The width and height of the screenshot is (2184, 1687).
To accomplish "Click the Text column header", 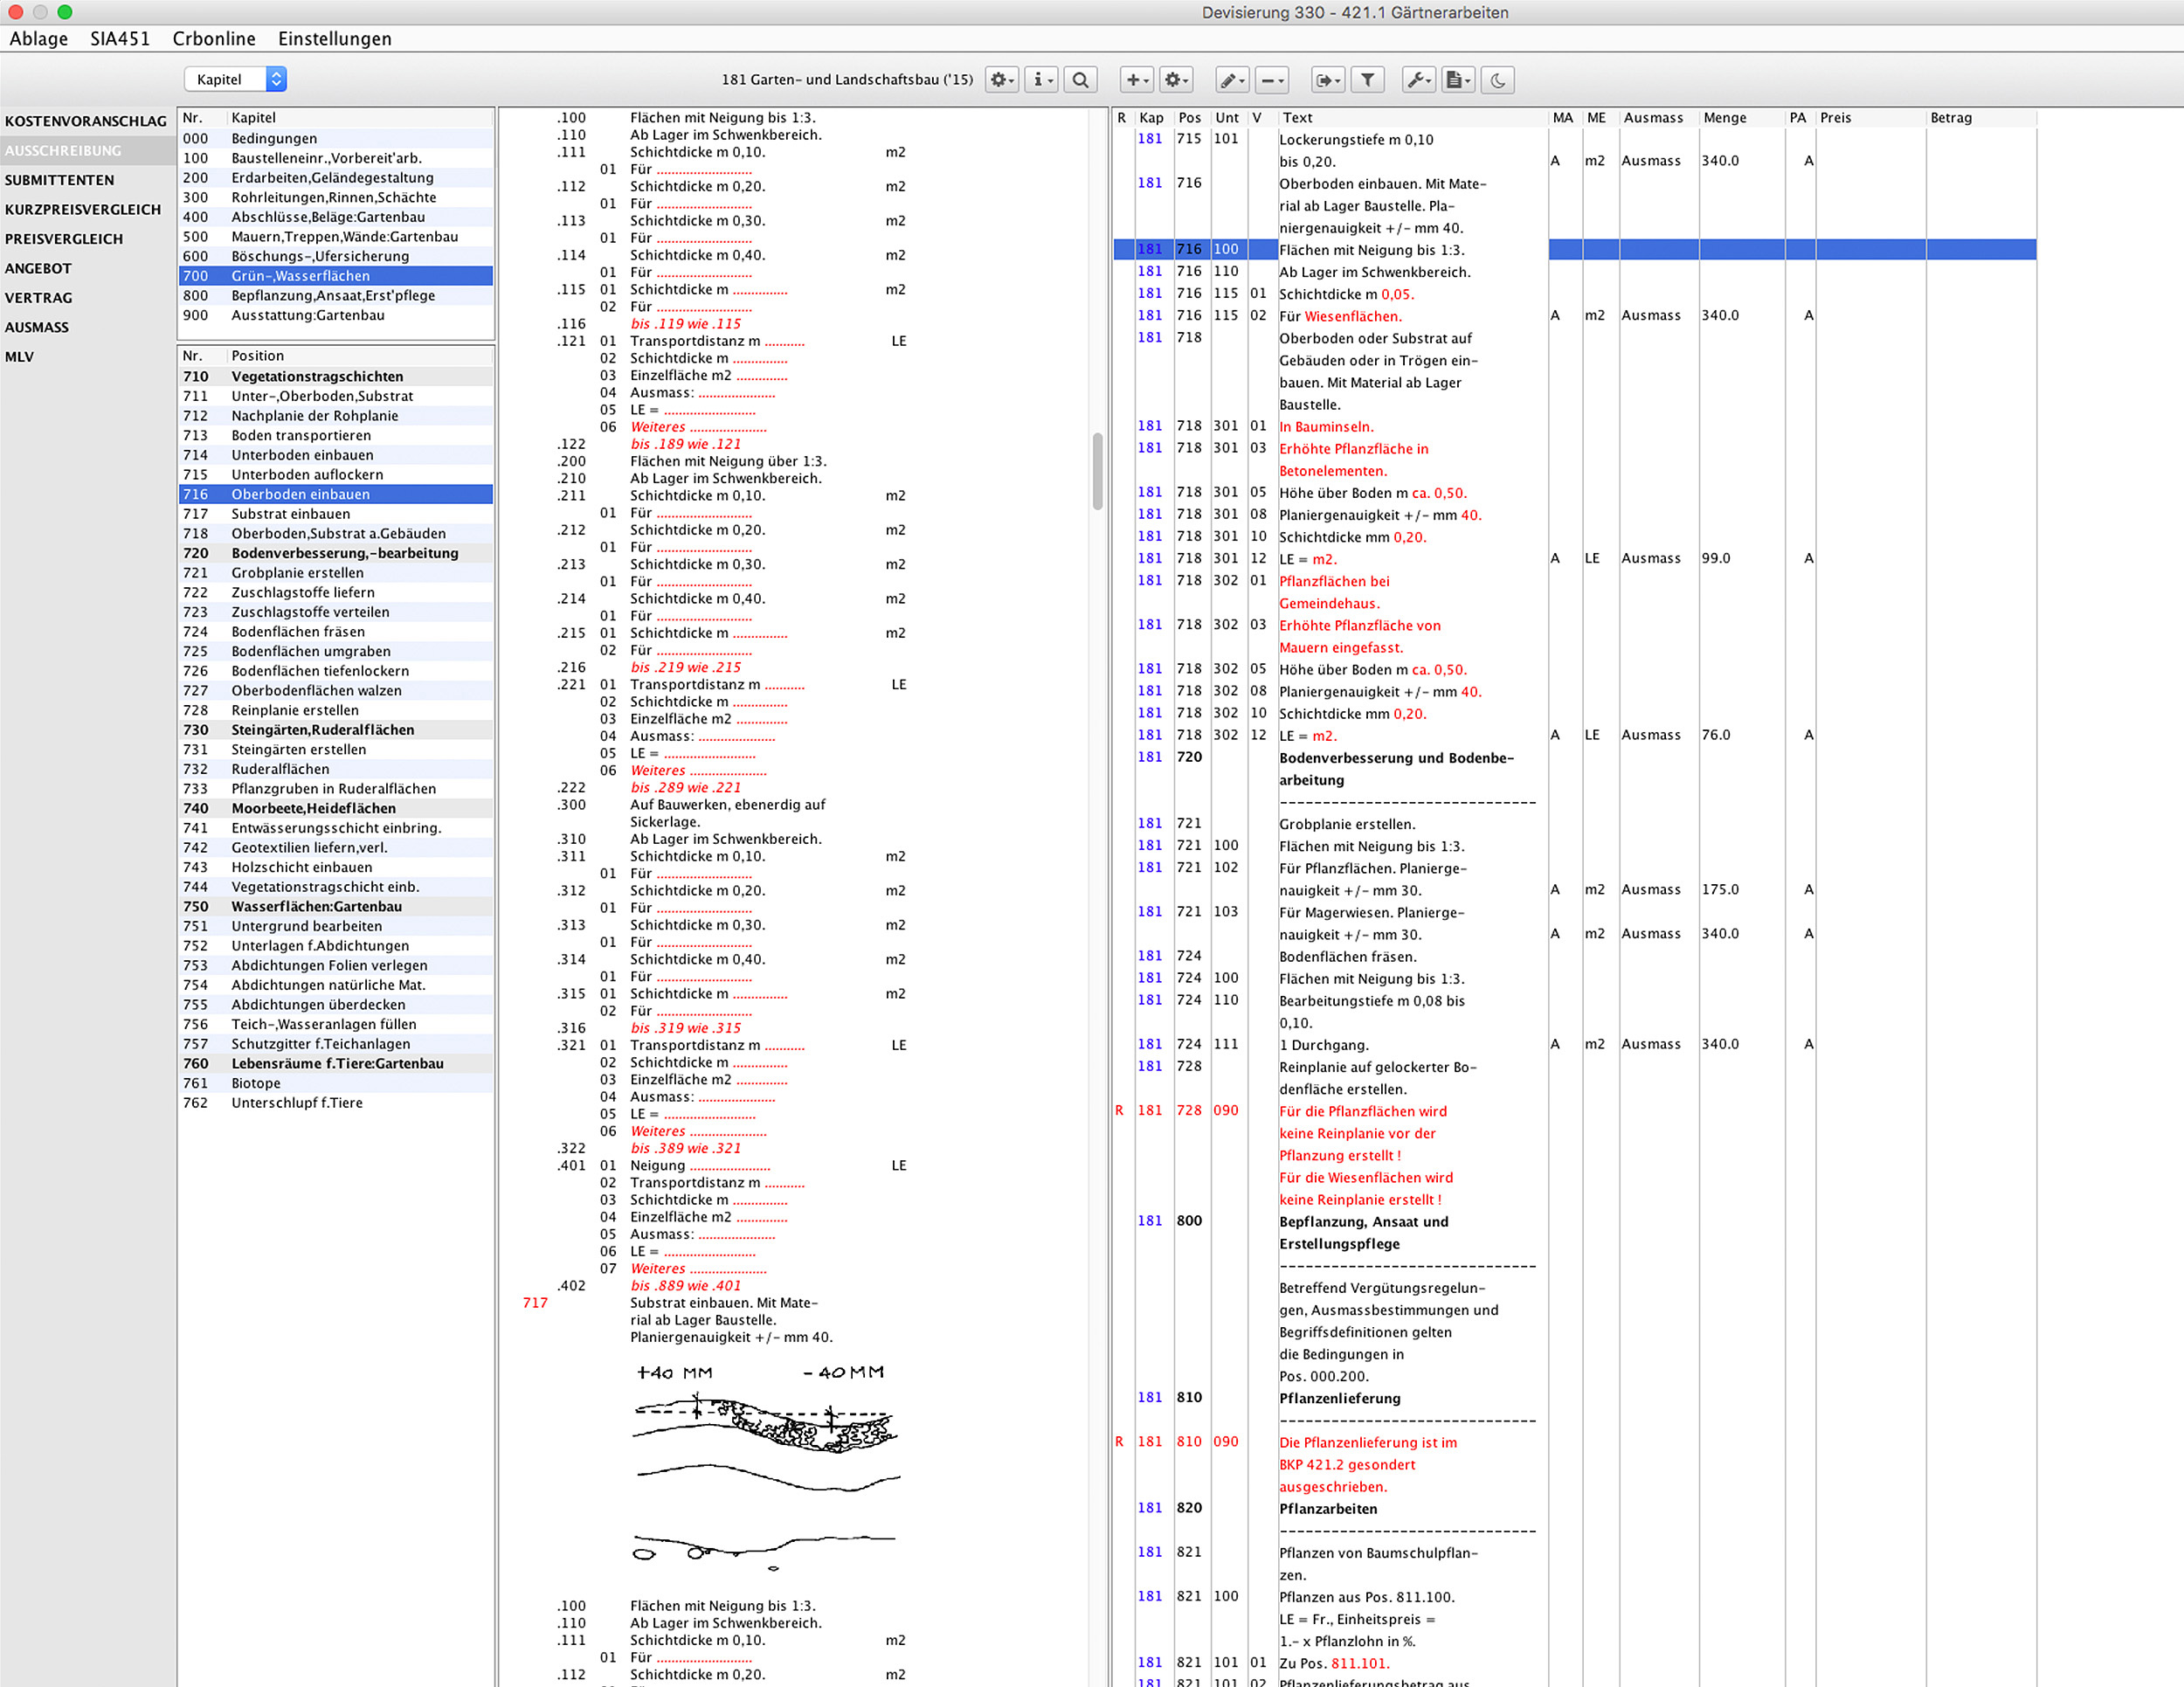I will click(x=1412, y=118).
